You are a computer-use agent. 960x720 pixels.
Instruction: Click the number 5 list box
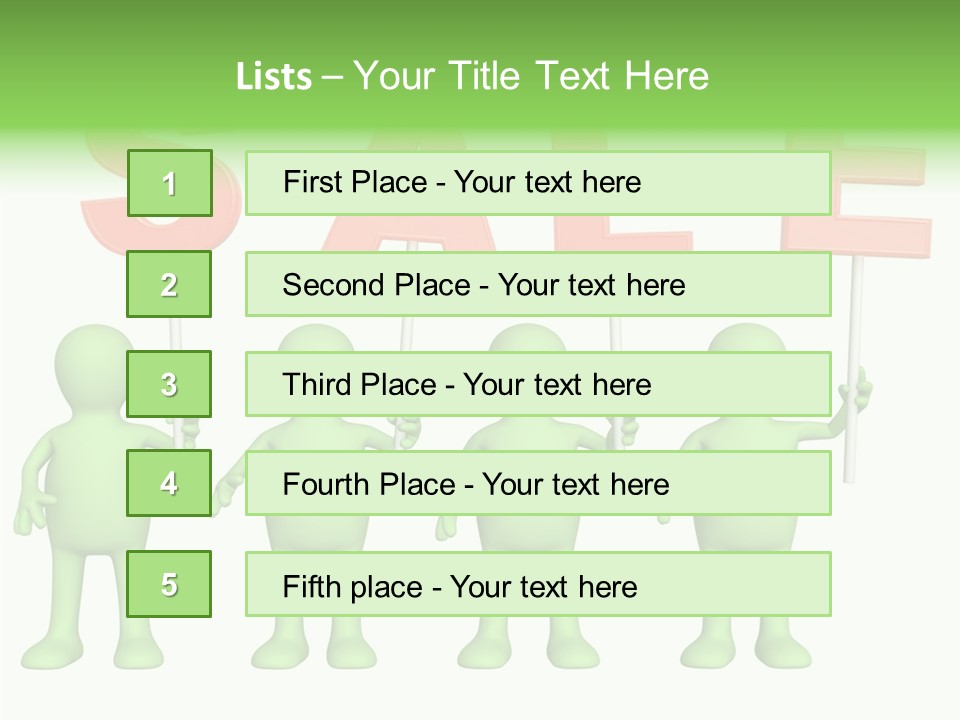click(x=169, y=584)
